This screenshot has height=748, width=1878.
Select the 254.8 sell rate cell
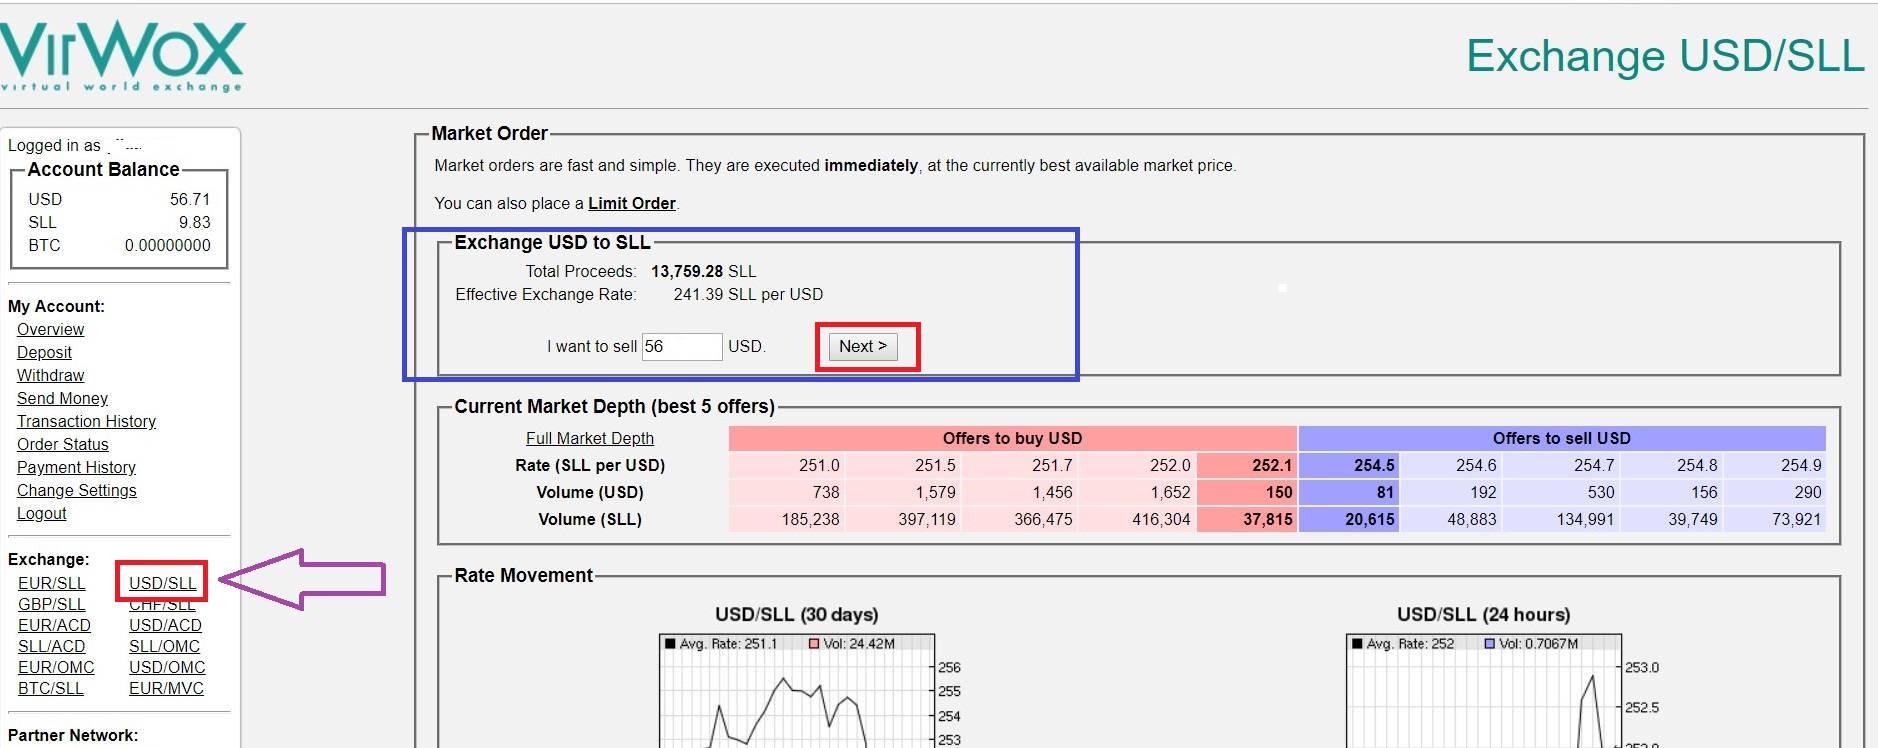(1672, 465)
